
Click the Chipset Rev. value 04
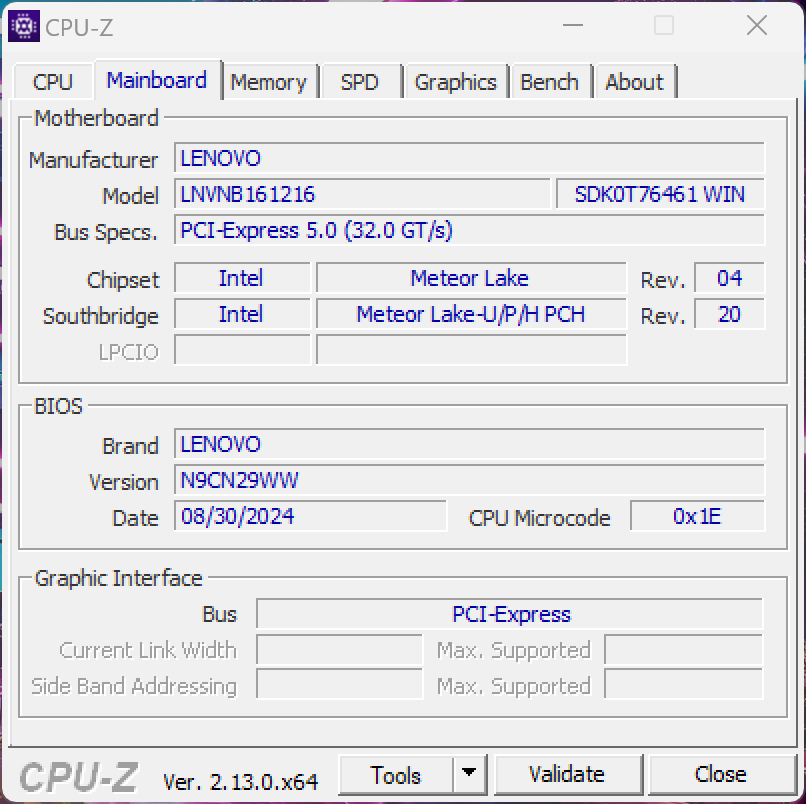point(729,278)
